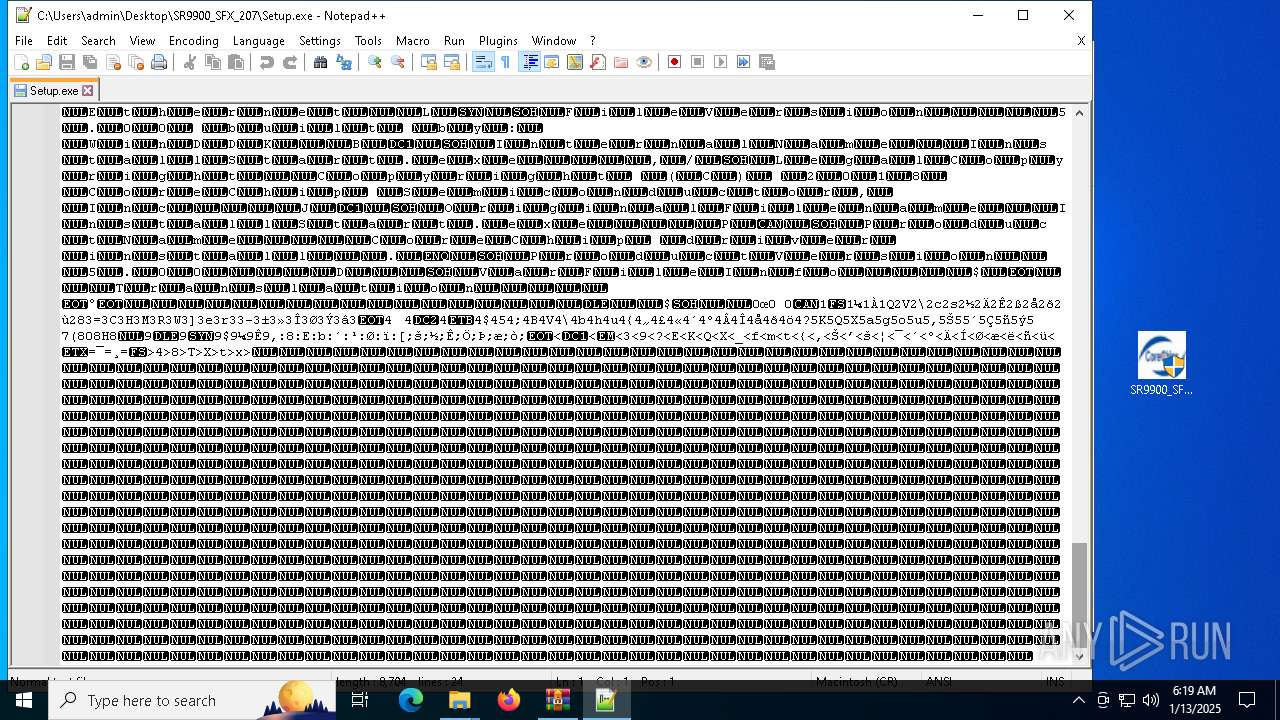Viewport: 1280px width, 720px height.
Task: Open File Explorer from the taskbar
Action: [460, 700]
